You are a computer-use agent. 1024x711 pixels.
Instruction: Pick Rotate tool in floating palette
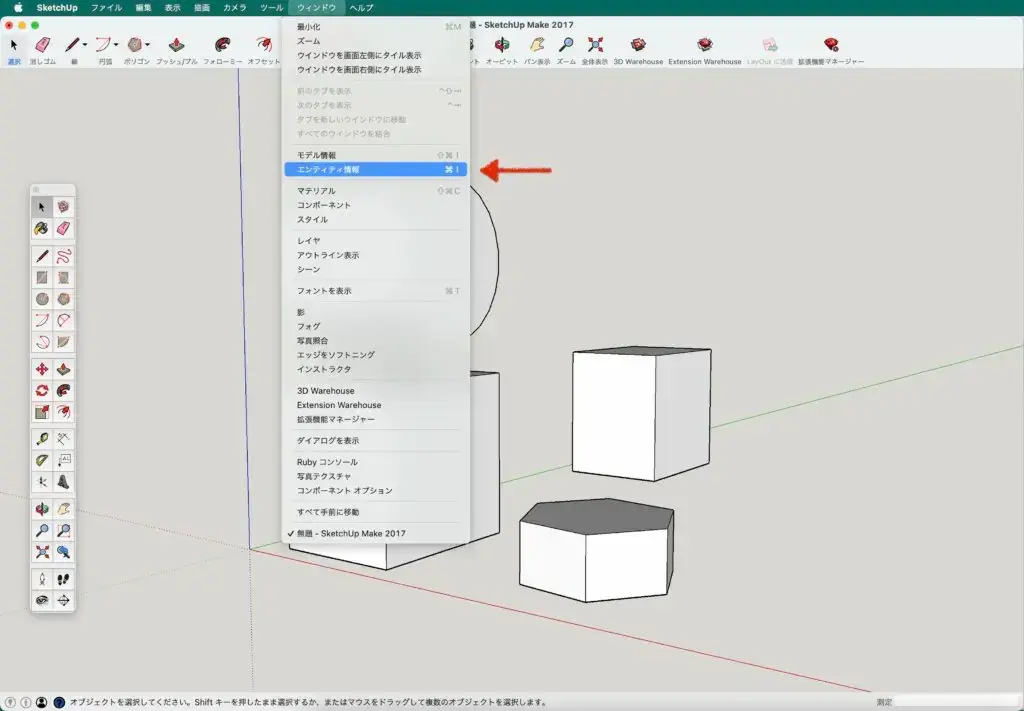coord(42,390)
